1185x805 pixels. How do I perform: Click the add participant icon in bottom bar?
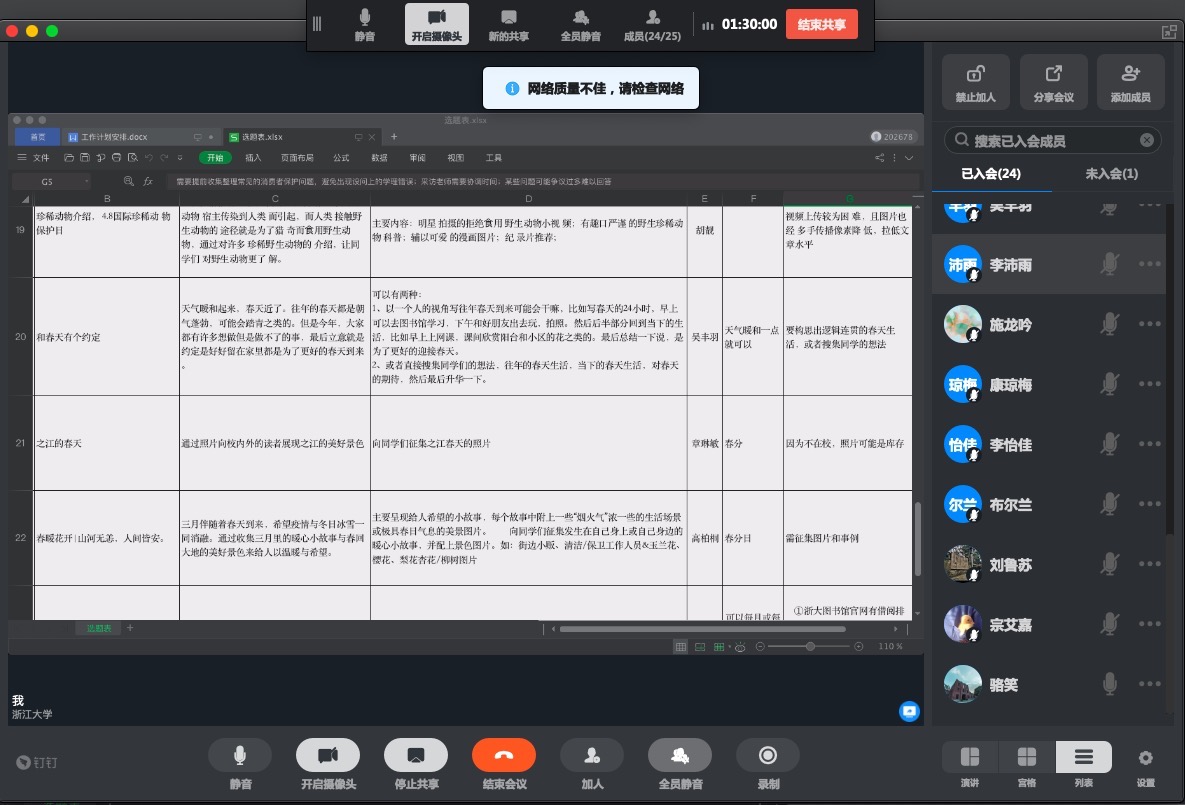[592, 755]
